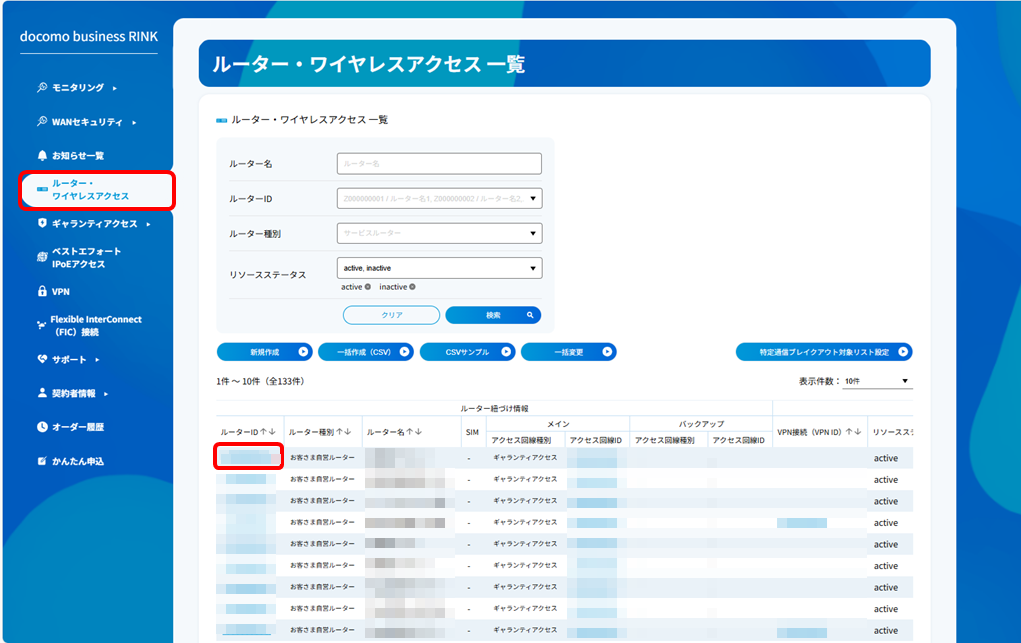Image resolution: width=1021 pixels, height=643 pixels.
Task: Remove the inactive status filter tag
Action: tap(410, 287)
